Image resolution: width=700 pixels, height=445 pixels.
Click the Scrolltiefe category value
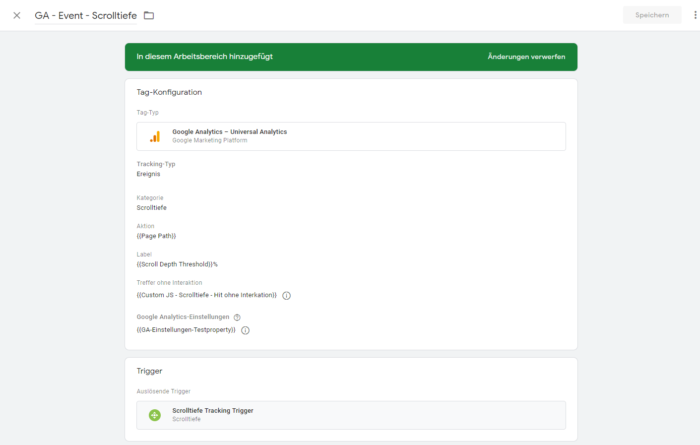point(151,208)
